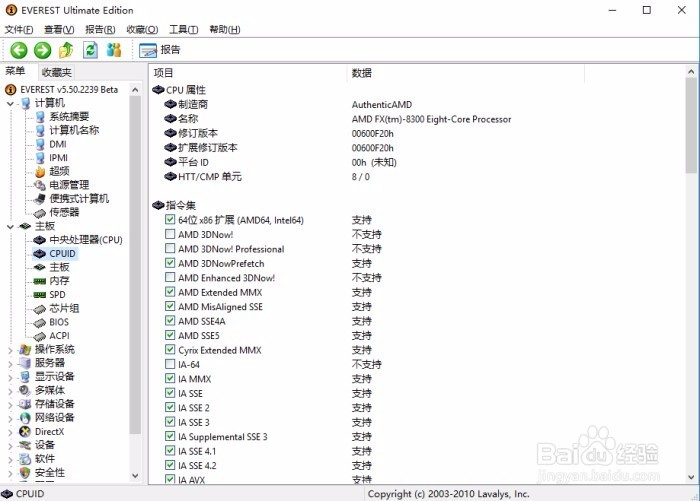Open the 电源管理 power management item

pyautogui.click(x=69, y=185)
